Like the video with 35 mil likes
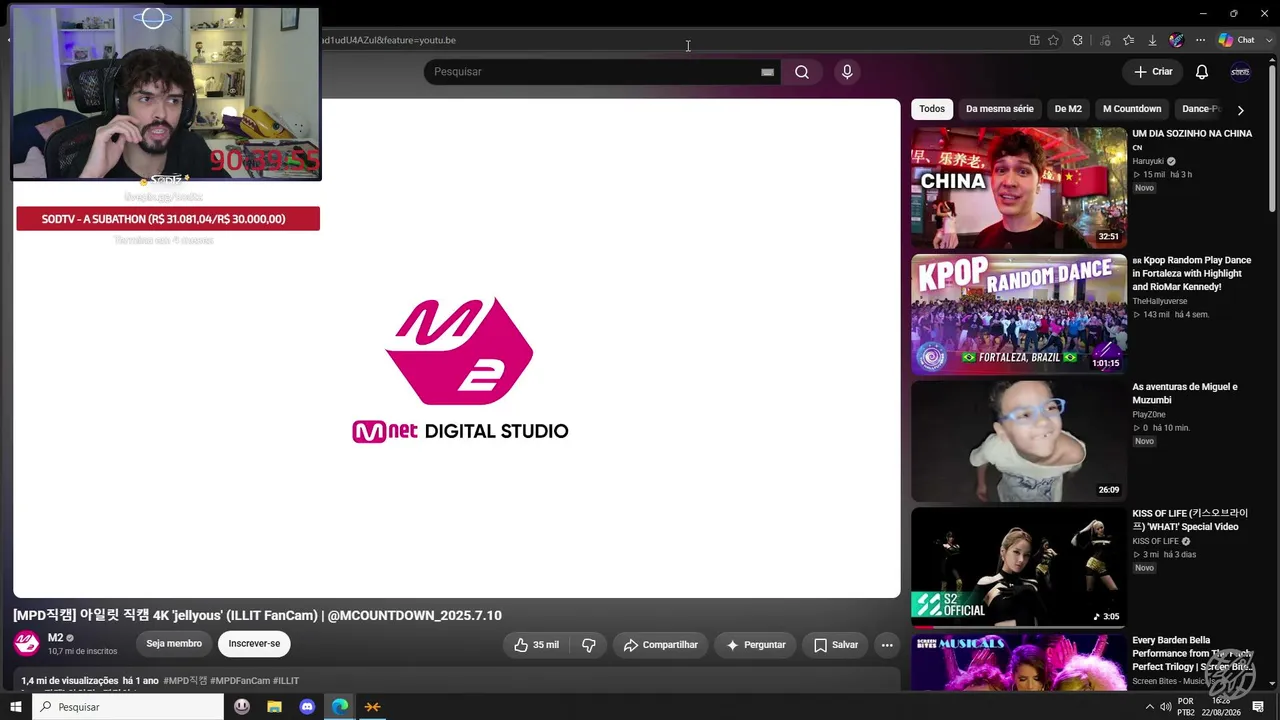Image resolution: width=1280 pixels, height=720 pixels. pos(536,645)
